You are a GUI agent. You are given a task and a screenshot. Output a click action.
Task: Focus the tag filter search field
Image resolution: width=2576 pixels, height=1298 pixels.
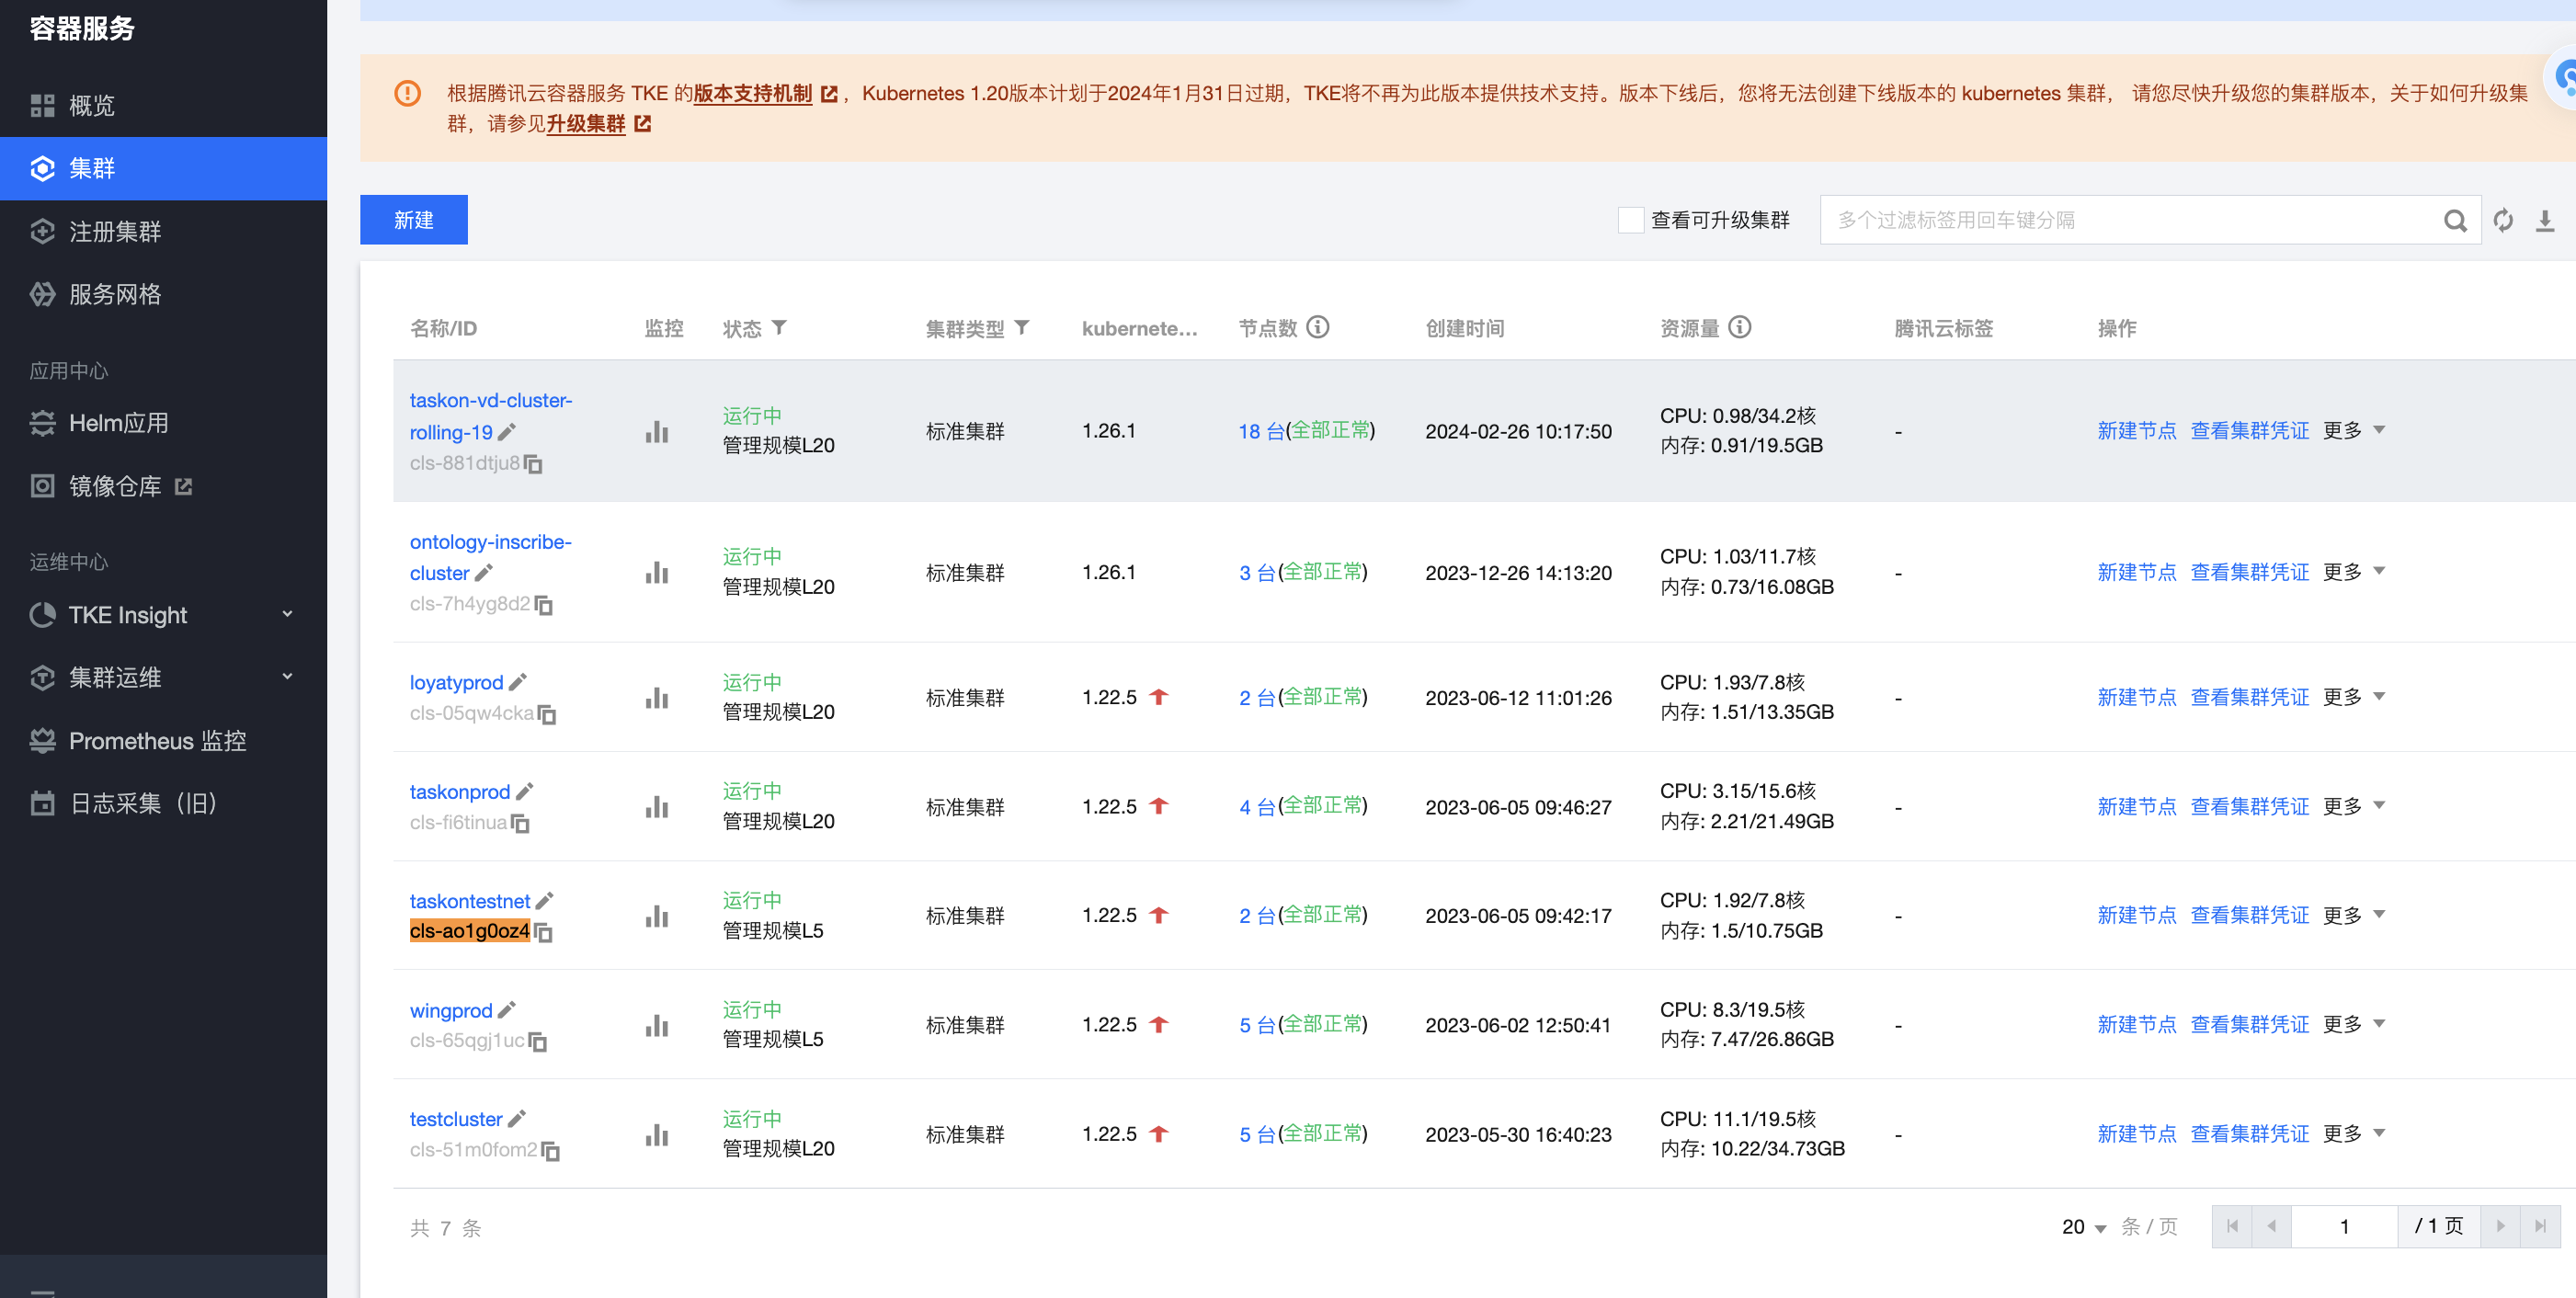coord(2130,220)
